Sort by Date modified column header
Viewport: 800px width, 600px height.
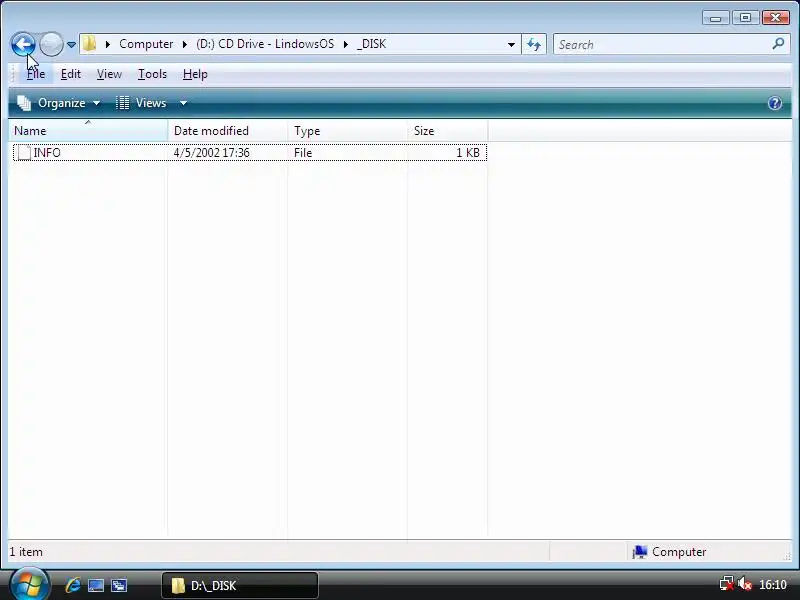[x=228, y=131]
